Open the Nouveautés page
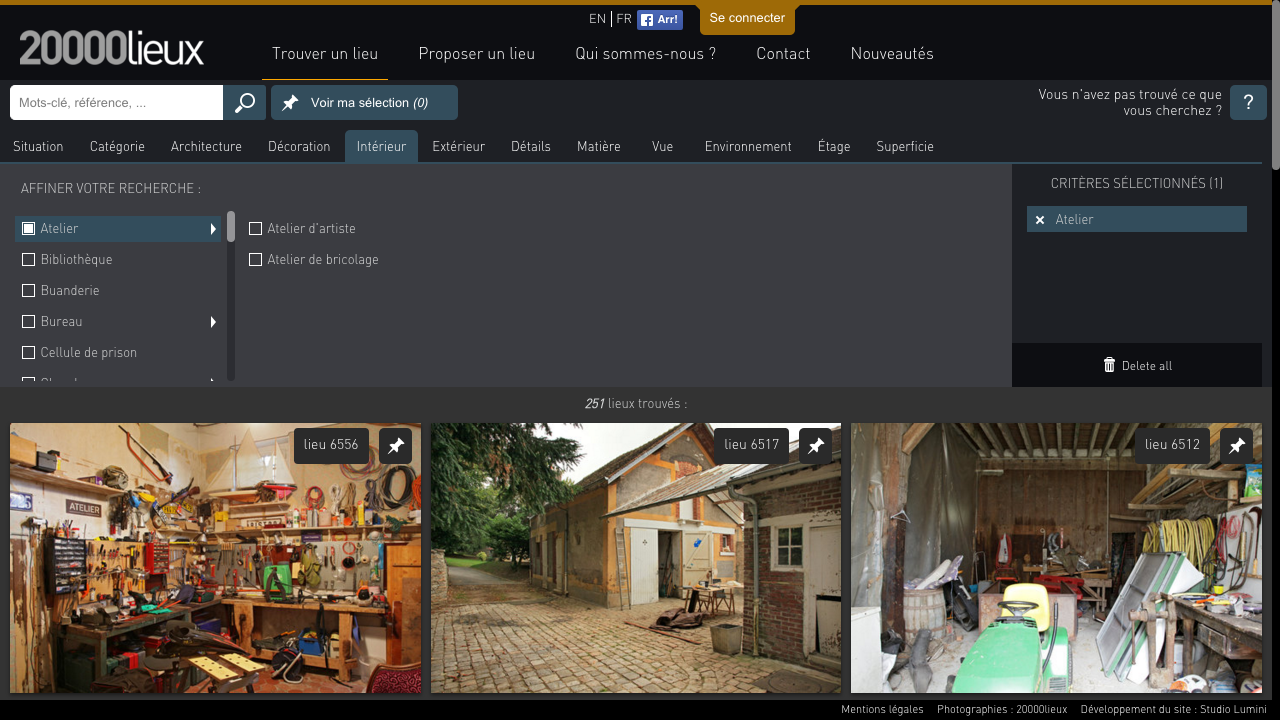Viewport: 1280px width, 720px height. pyautogui.click(x=892, y=54)
